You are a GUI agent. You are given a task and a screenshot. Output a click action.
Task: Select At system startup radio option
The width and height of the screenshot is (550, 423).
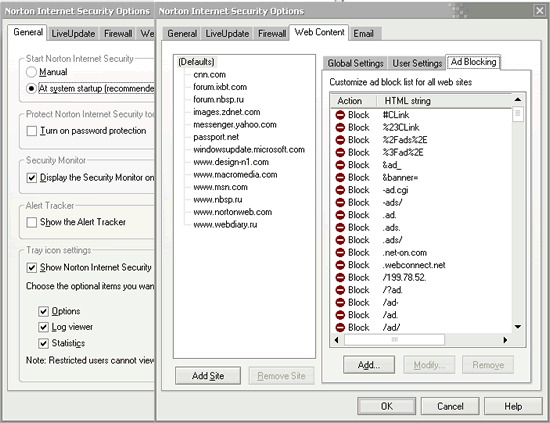31,88
